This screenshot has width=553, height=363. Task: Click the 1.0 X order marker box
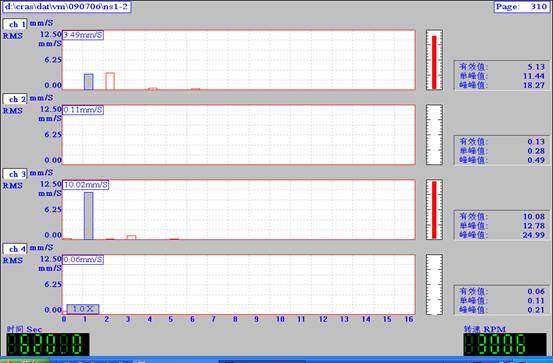(x=83, y=309)
